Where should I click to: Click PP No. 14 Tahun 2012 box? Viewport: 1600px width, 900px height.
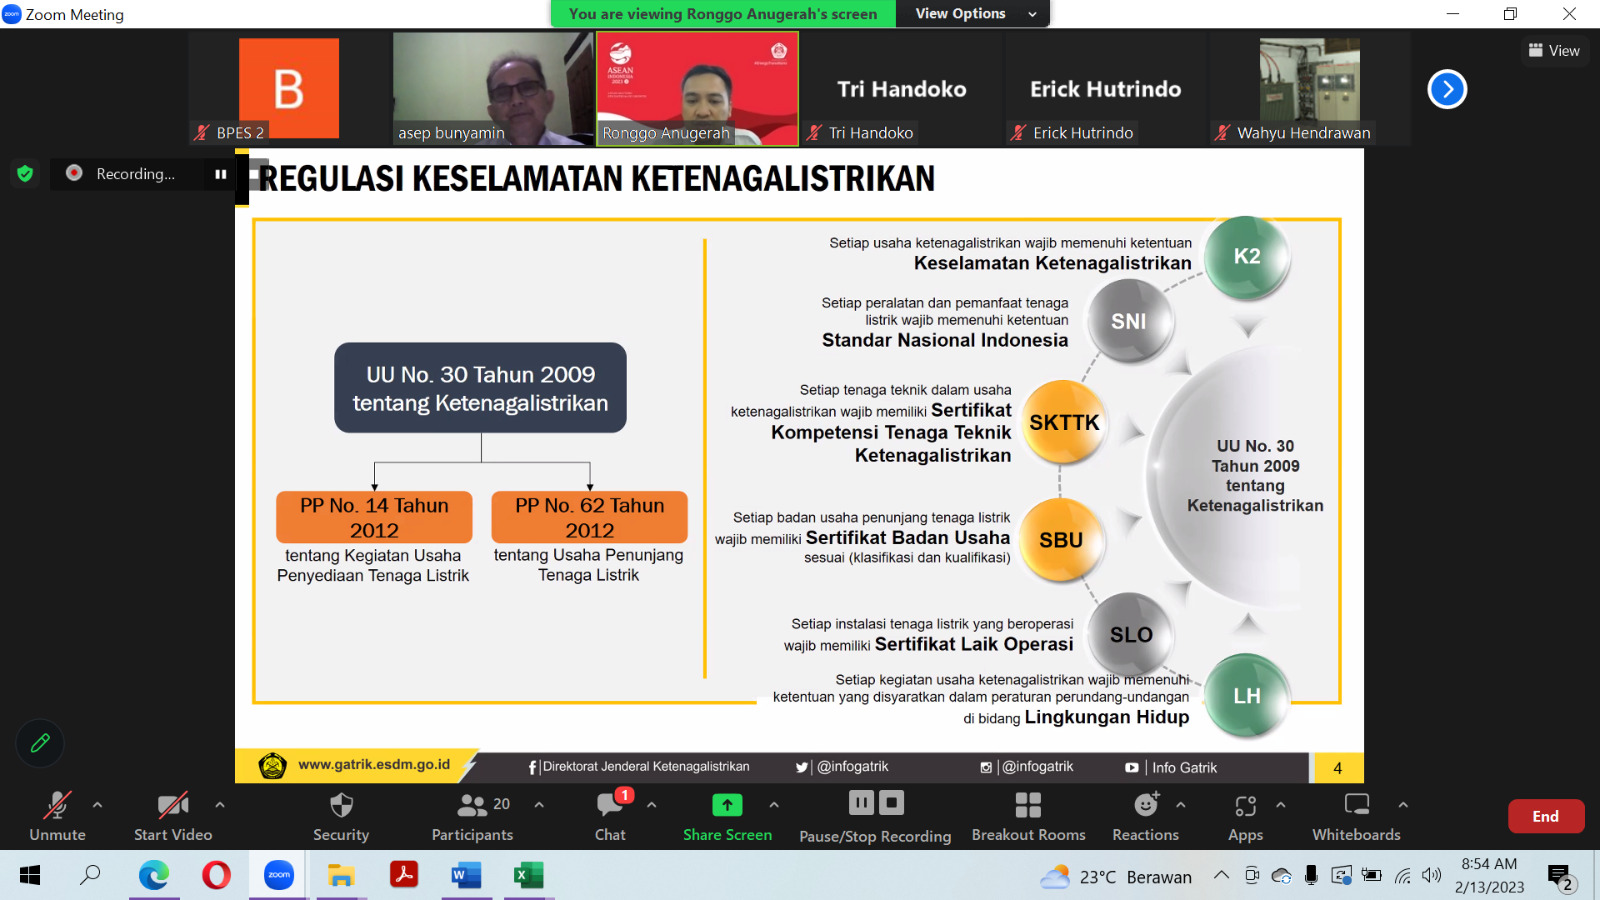374,517
